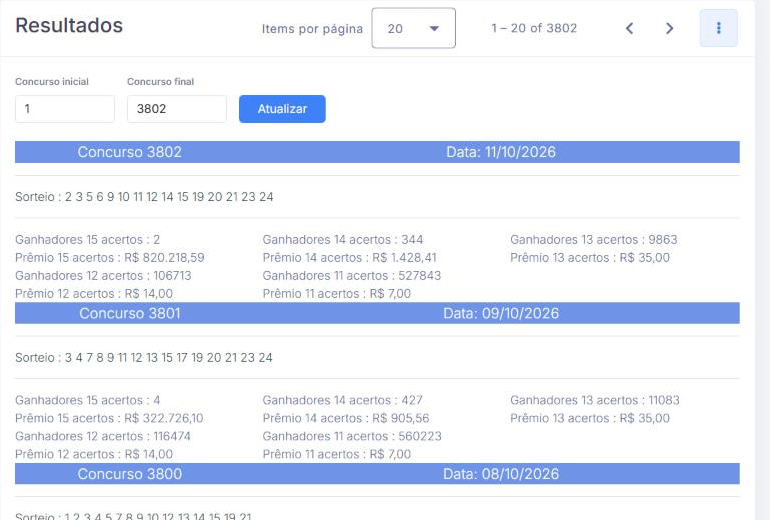Click the '1 – 20 of 3802' range label
Image resolution: width=770 pixels, height=520 pixels.
(x=534, y=28)
